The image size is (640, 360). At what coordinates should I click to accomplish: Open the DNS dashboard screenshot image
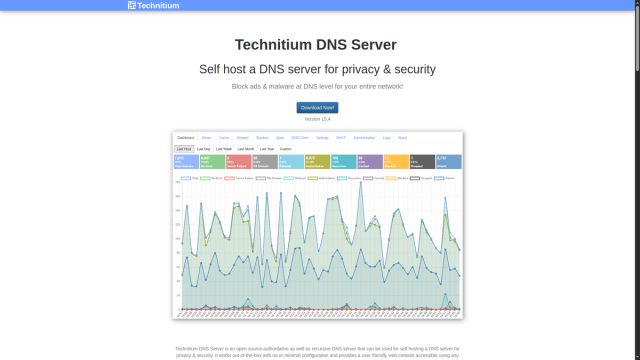[318, 225]
